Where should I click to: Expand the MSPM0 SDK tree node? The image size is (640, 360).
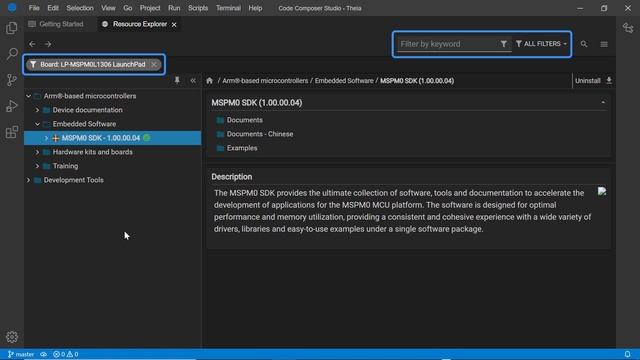[x=47, y=138]
